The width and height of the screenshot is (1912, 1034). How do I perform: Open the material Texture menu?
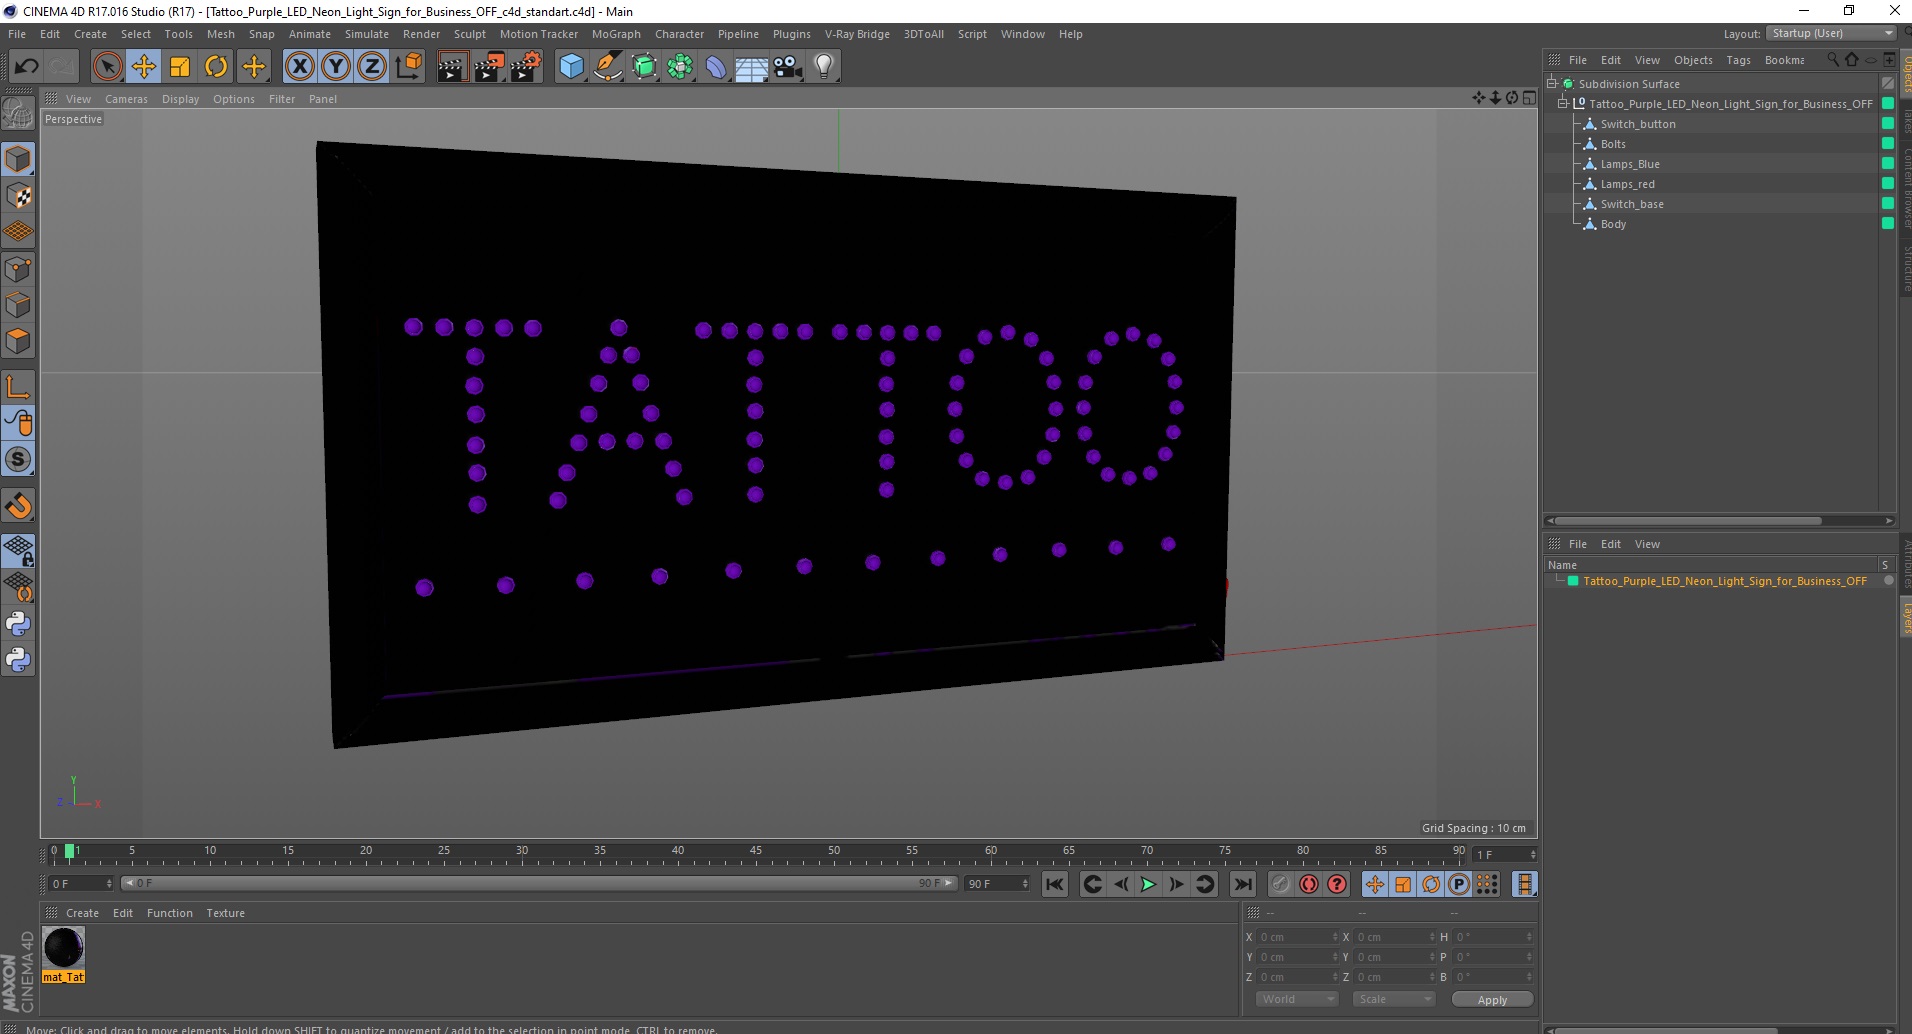(225, 913)
